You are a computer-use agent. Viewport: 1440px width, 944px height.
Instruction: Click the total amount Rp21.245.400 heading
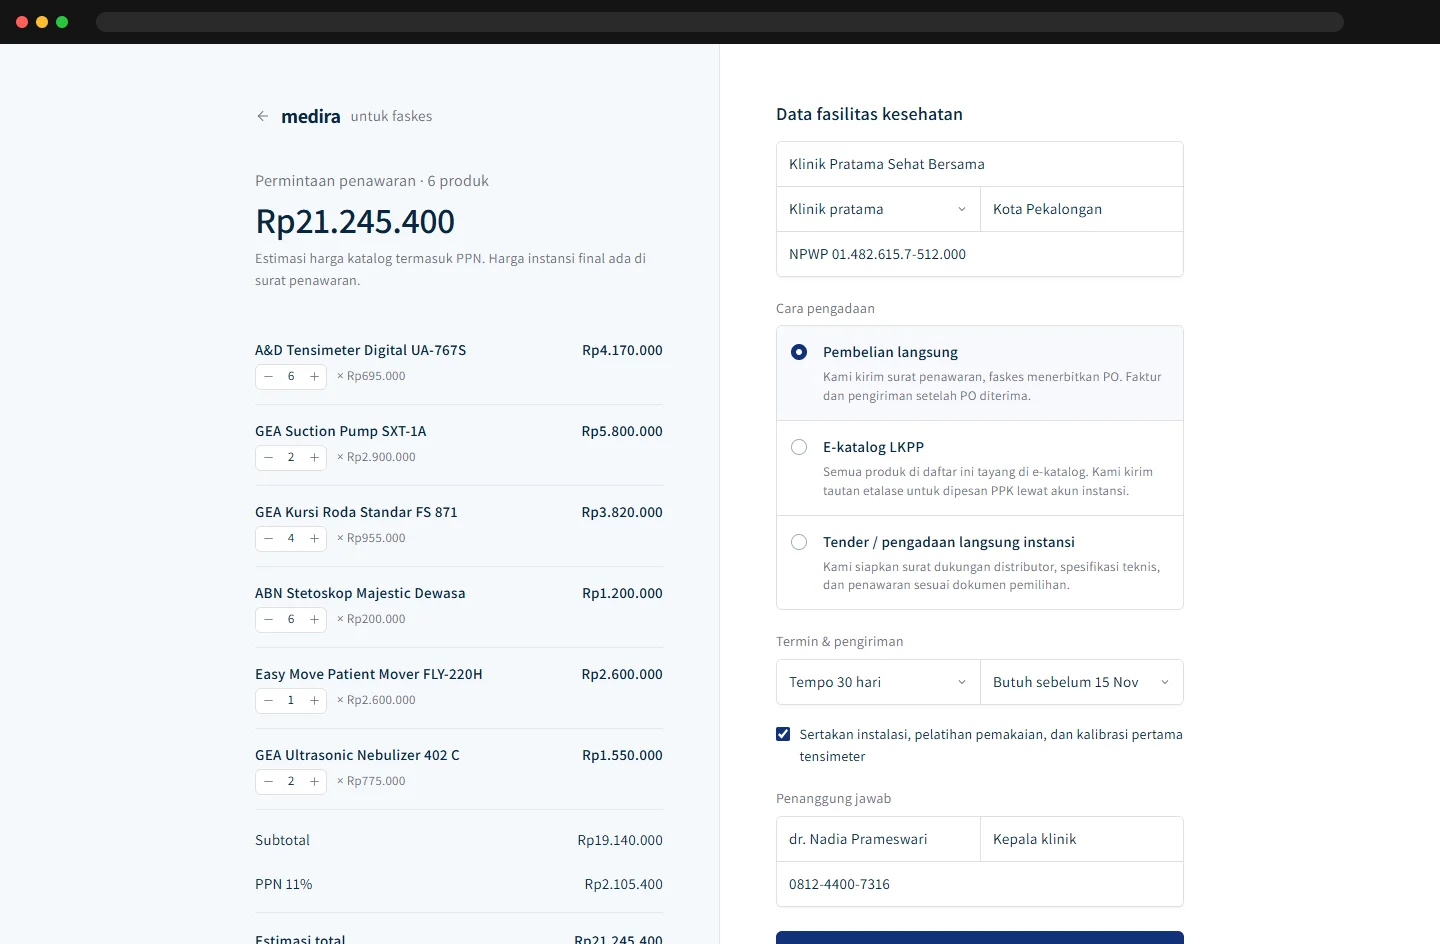(x=355, y=221)
